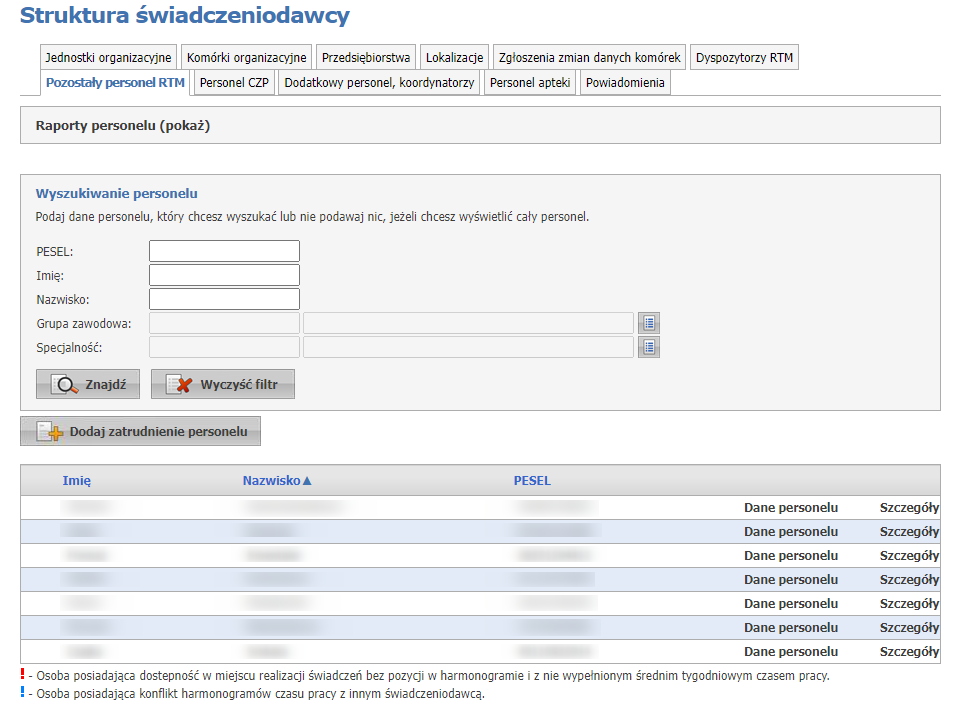The image size is (961, 709).
Task: Open the Specjalność dictionary list icon
Action: click(649, 347)
